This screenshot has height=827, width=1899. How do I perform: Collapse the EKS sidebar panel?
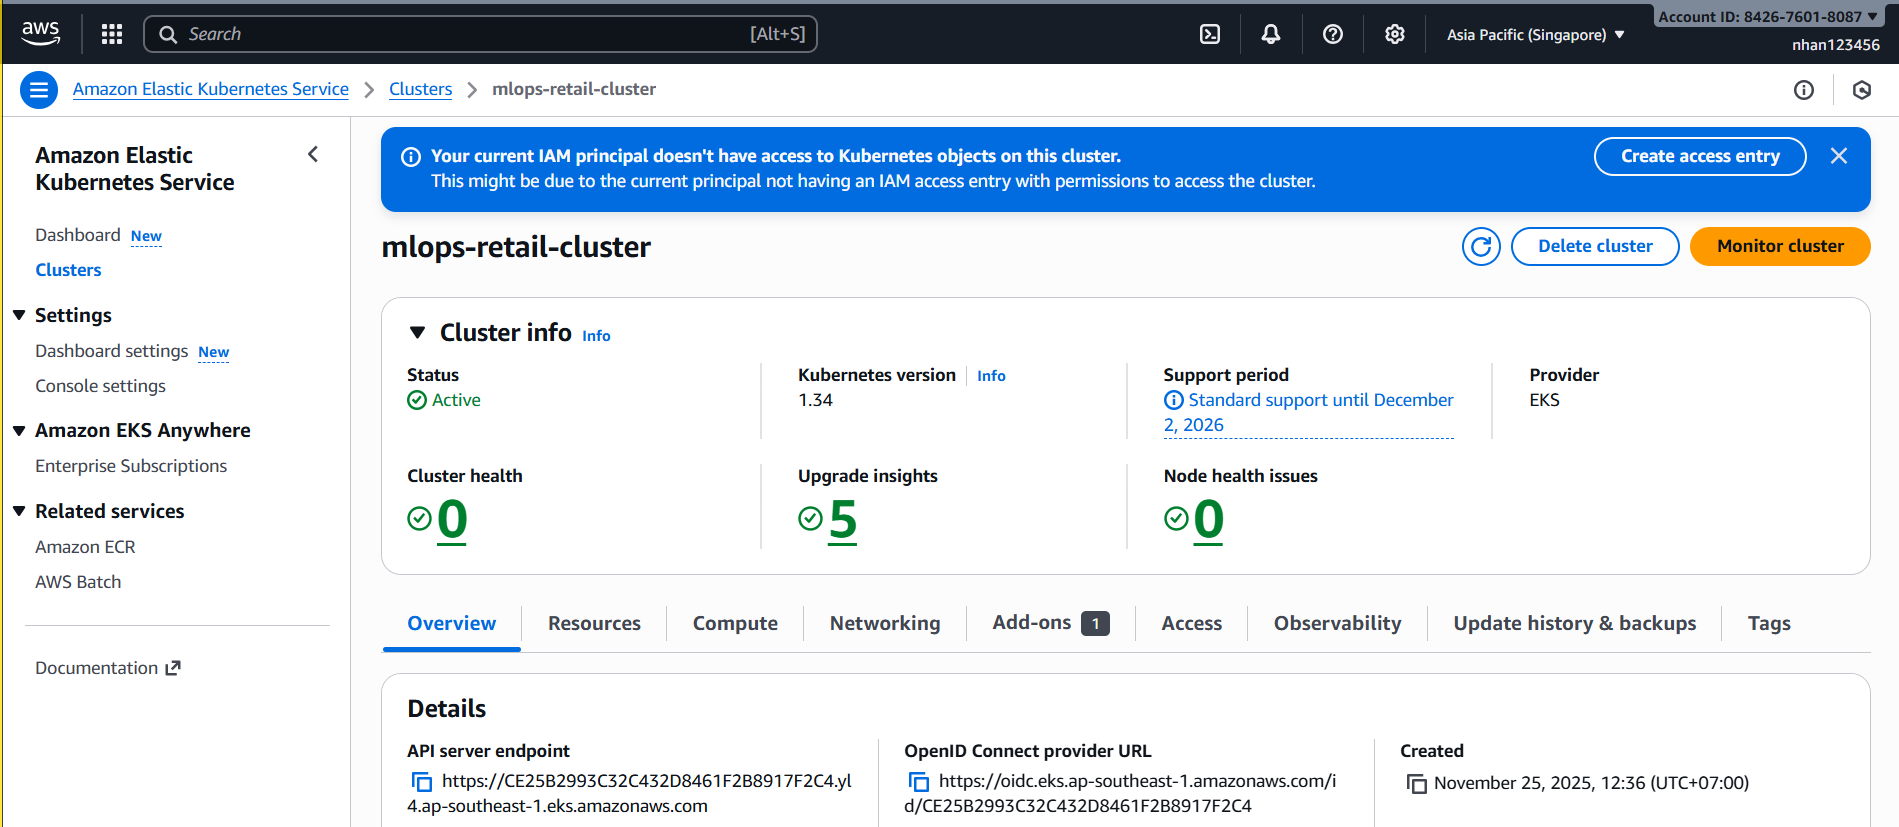[313, 154]
